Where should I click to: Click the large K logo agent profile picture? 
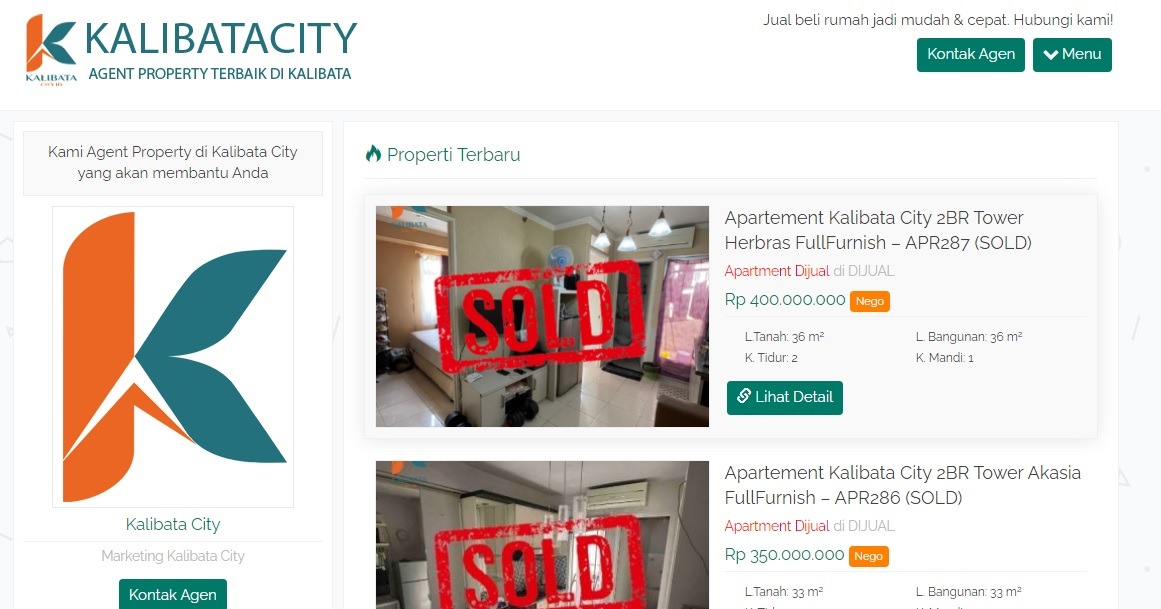(173, 357)
